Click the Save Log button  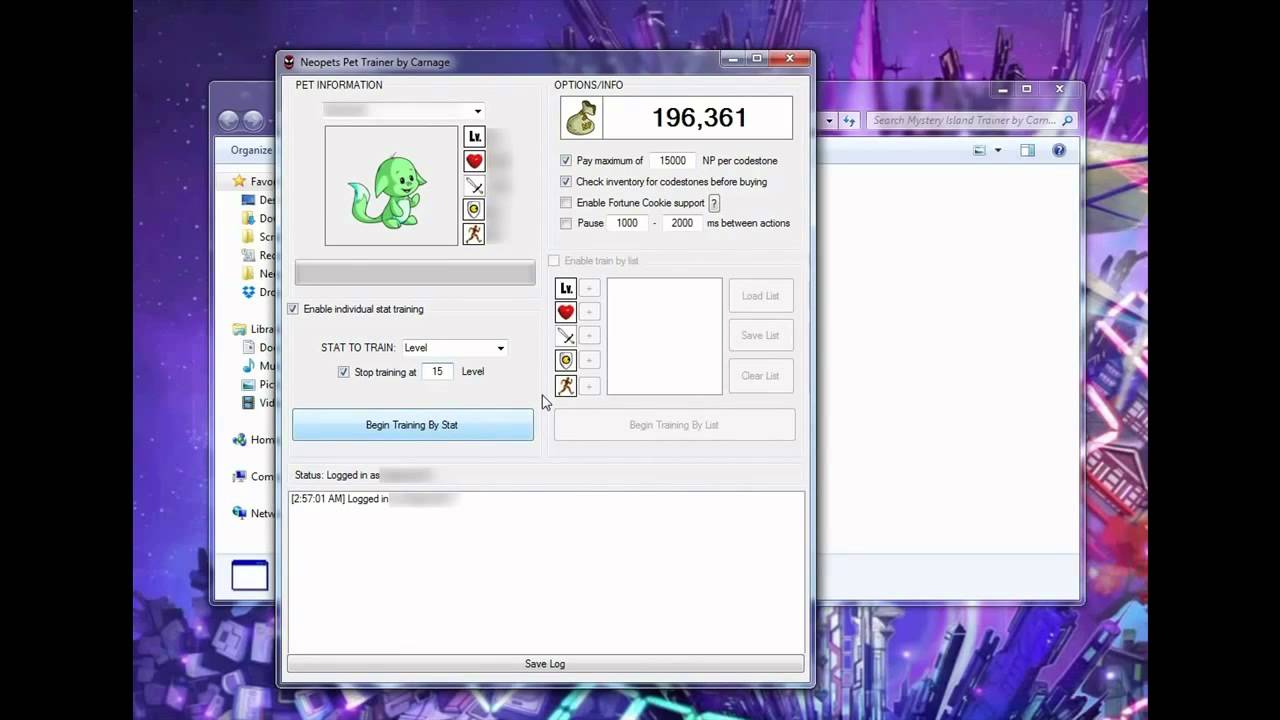pos(545,664)
